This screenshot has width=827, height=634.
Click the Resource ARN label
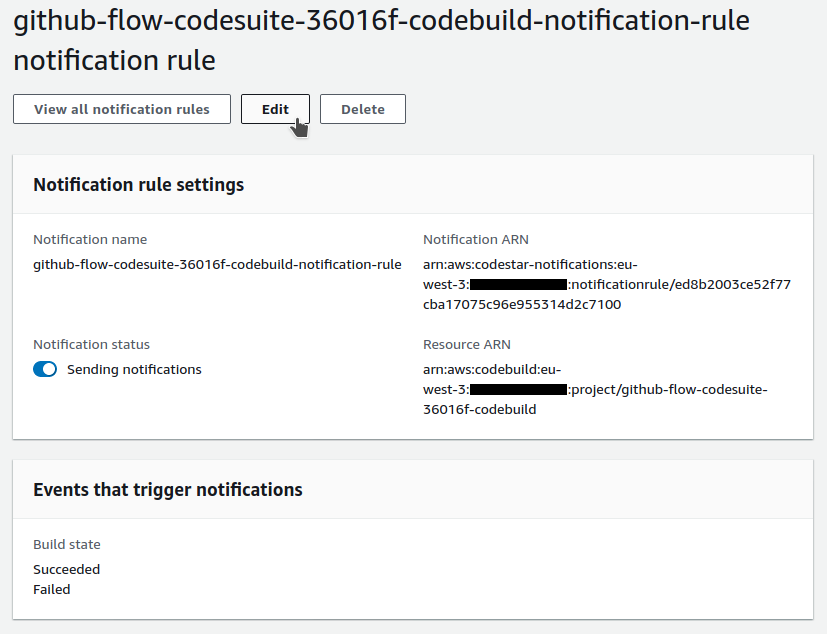[467, 344]
